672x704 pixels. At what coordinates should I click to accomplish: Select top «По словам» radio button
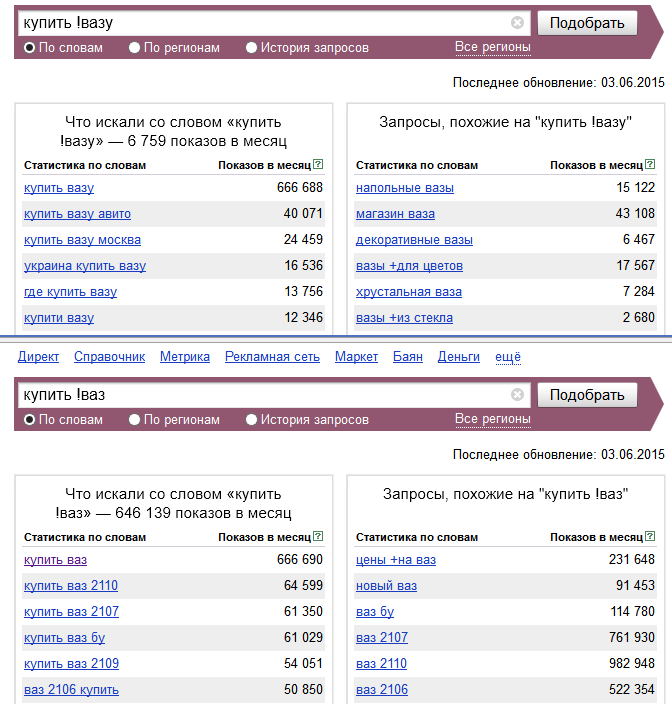point(29,48)
